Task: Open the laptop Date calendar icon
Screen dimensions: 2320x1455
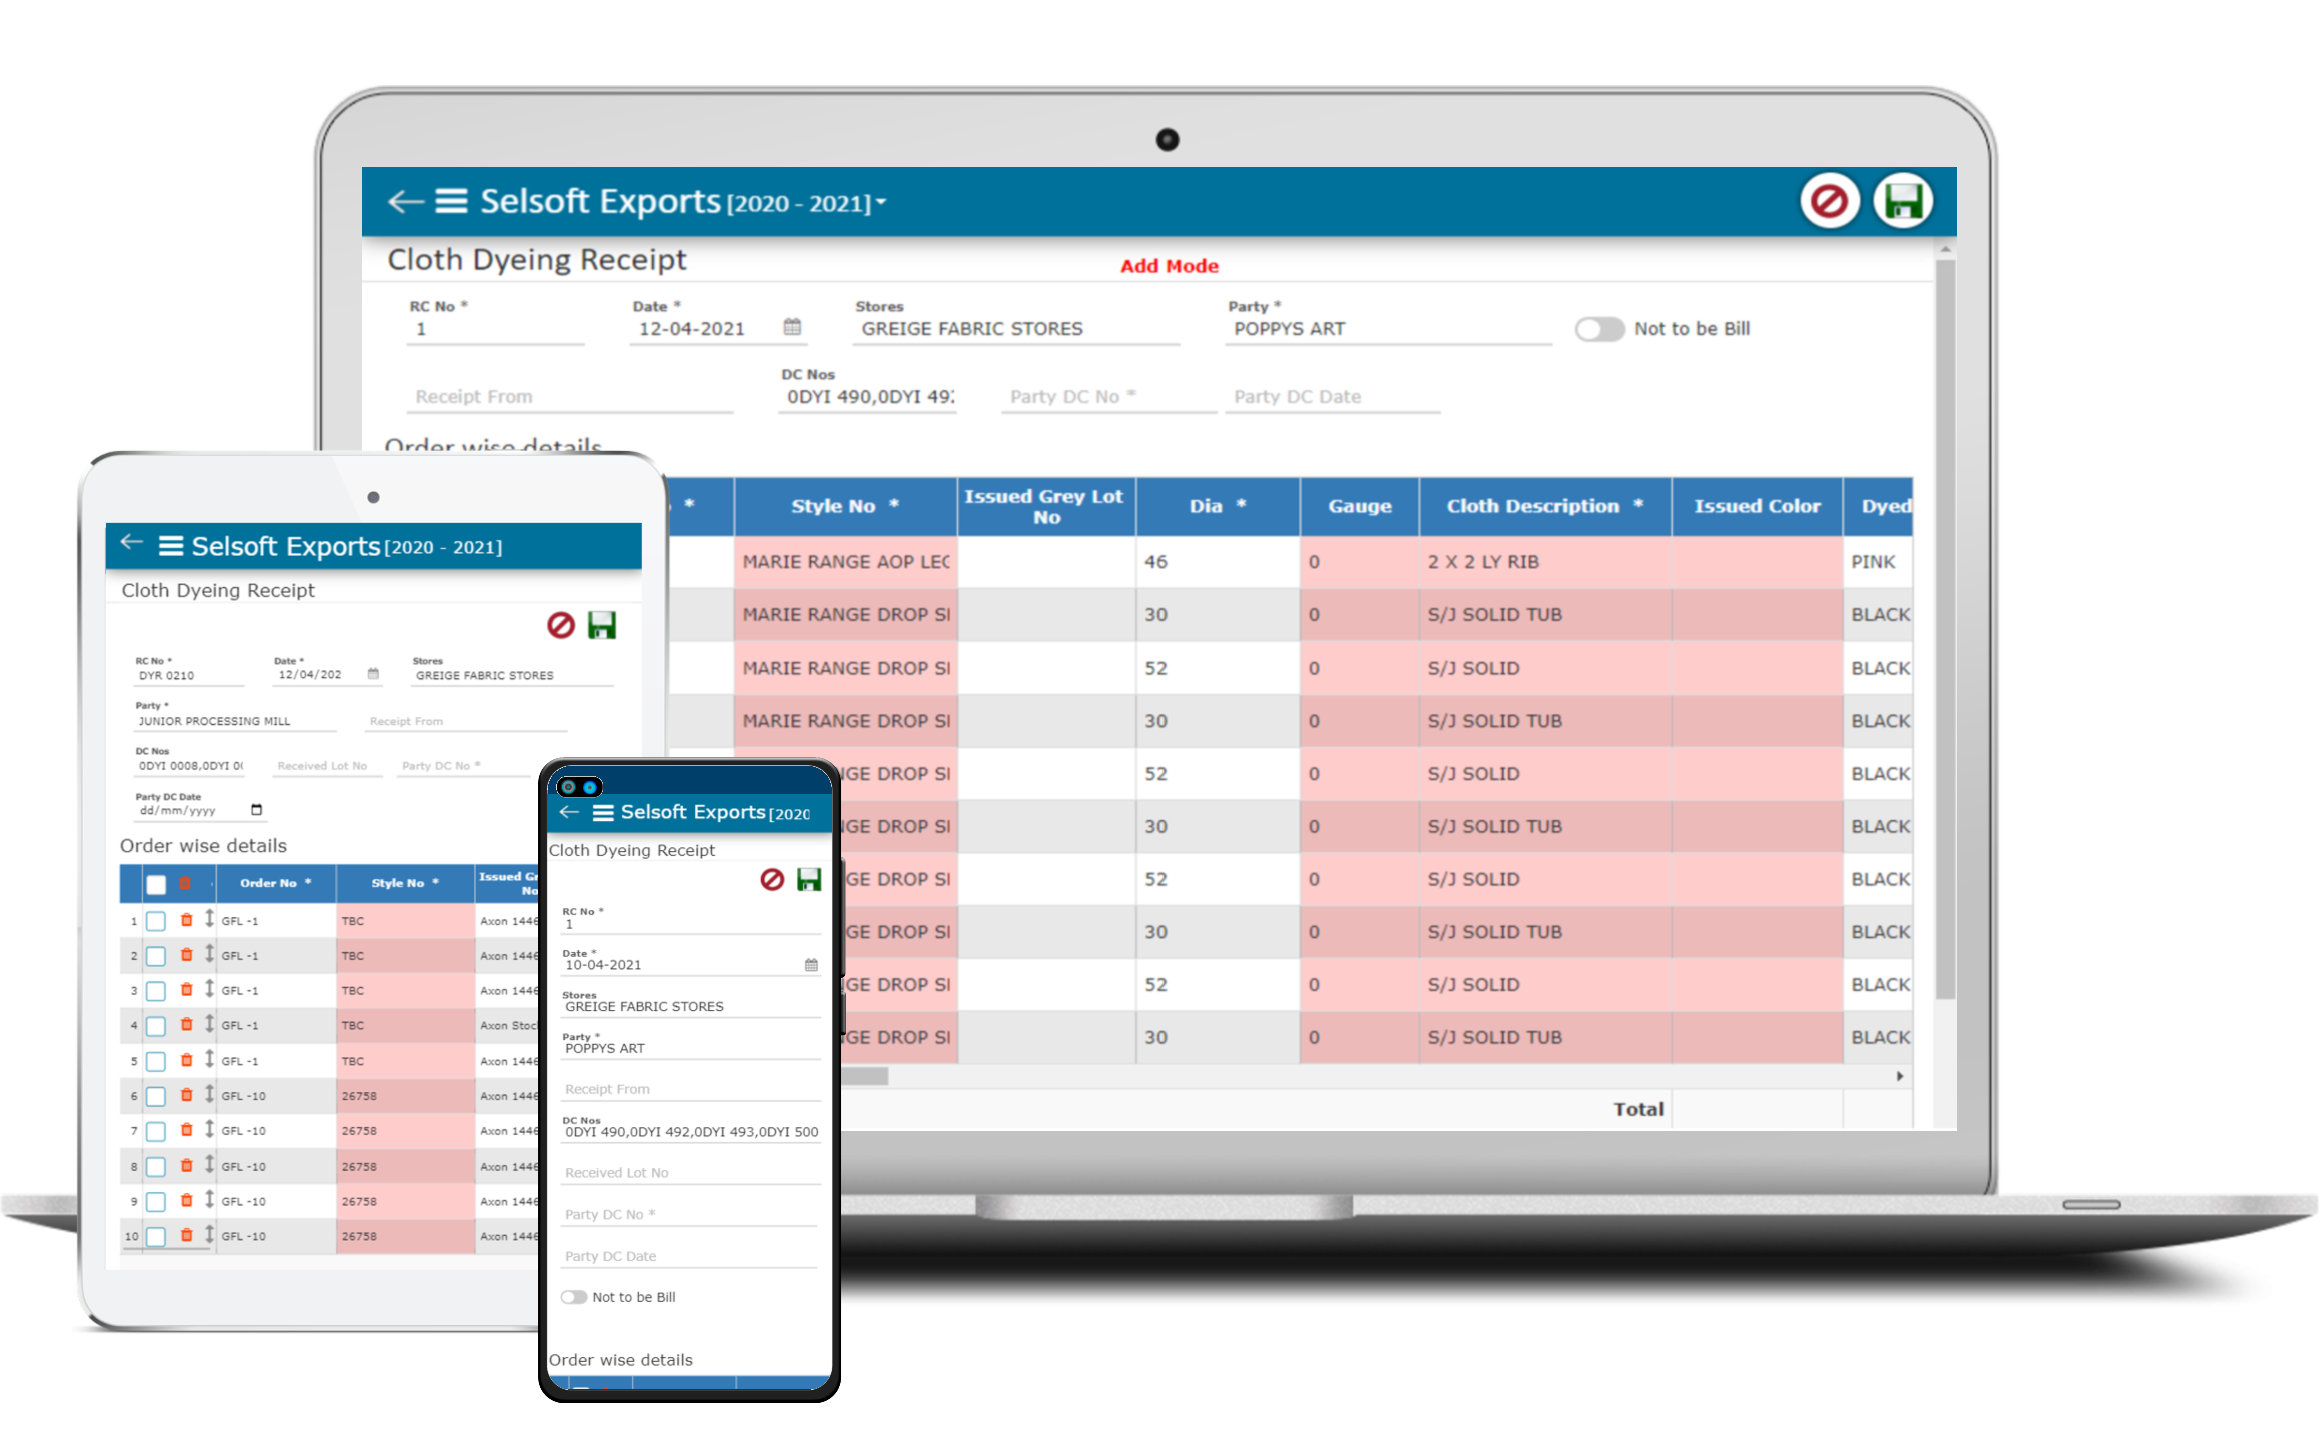Action: point(792,327)
